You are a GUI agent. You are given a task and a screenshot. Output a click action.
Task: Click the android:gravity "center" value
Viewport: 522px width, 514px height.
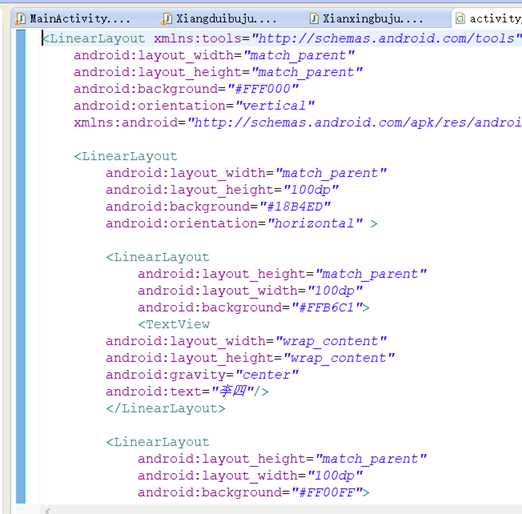coord(267,375)
